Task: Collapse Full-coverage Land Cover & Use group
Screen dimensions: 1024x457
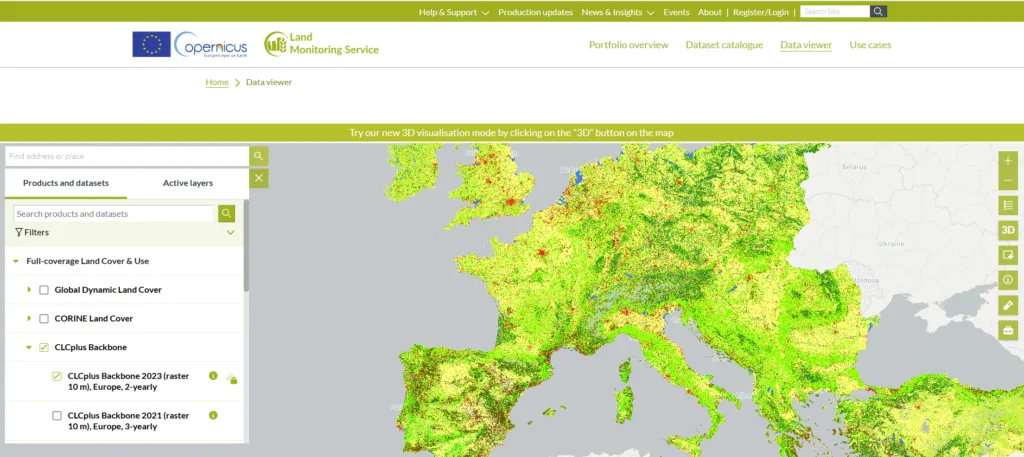Action: (x=16, y=261)
